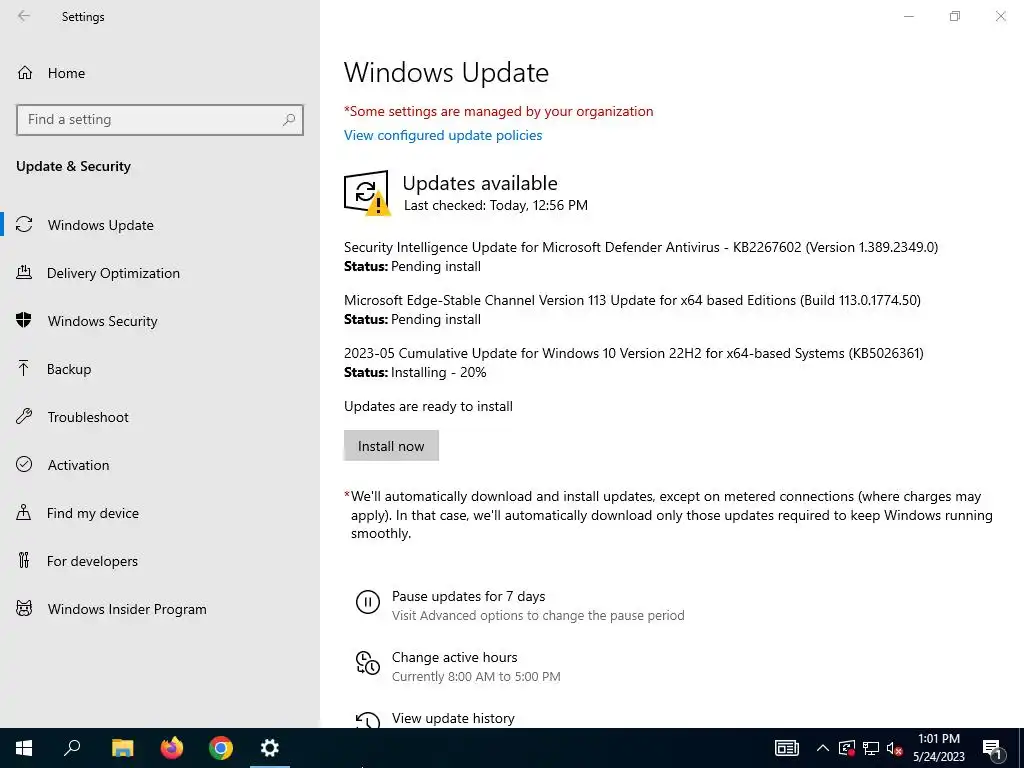Click the Find my device icon

tap(24, 512)
